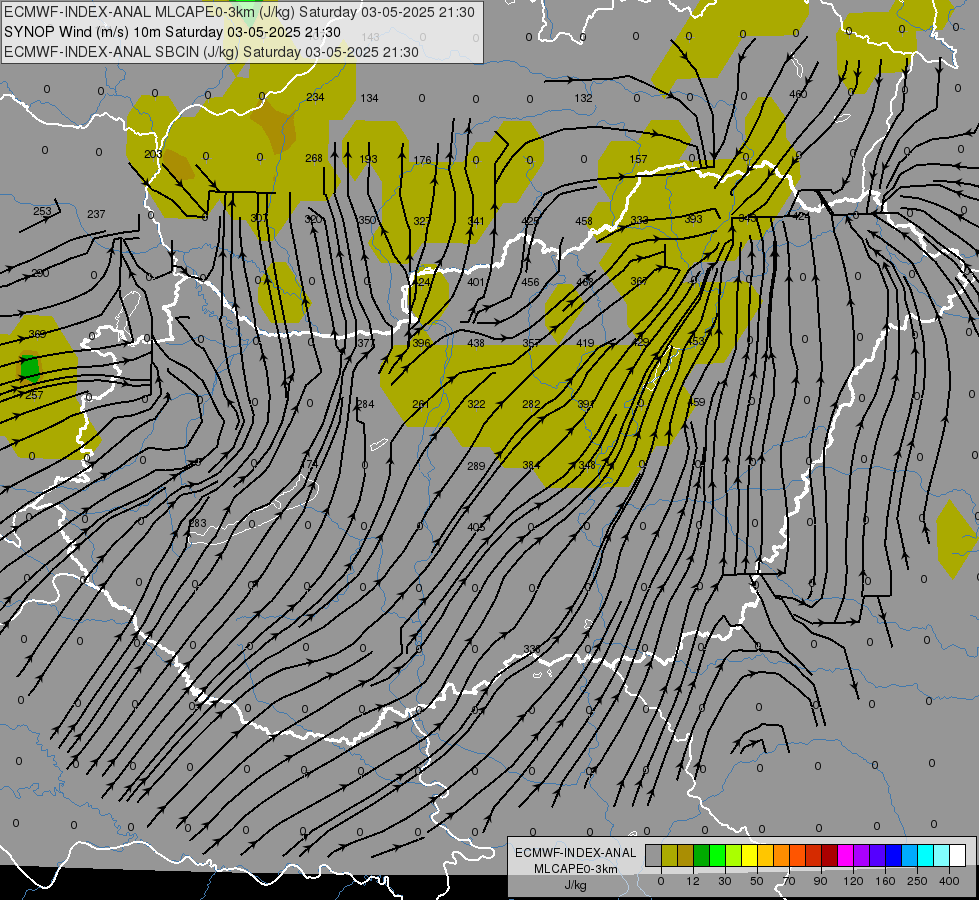979x900 pixels.
Task: Click the 456 value on the map
Action: point(530,282)
